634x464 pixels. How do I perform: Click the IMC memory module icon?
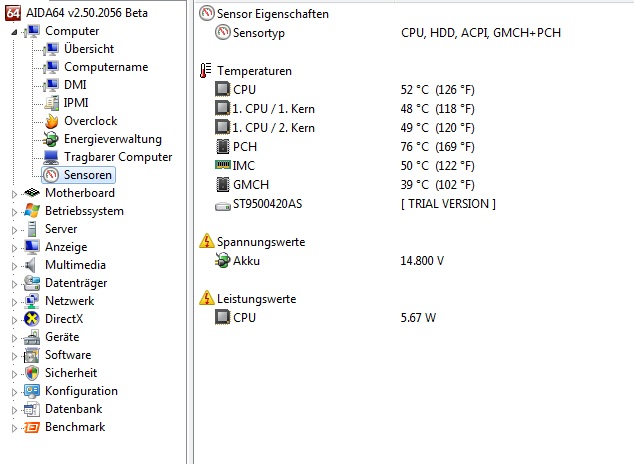coord(223,165)
